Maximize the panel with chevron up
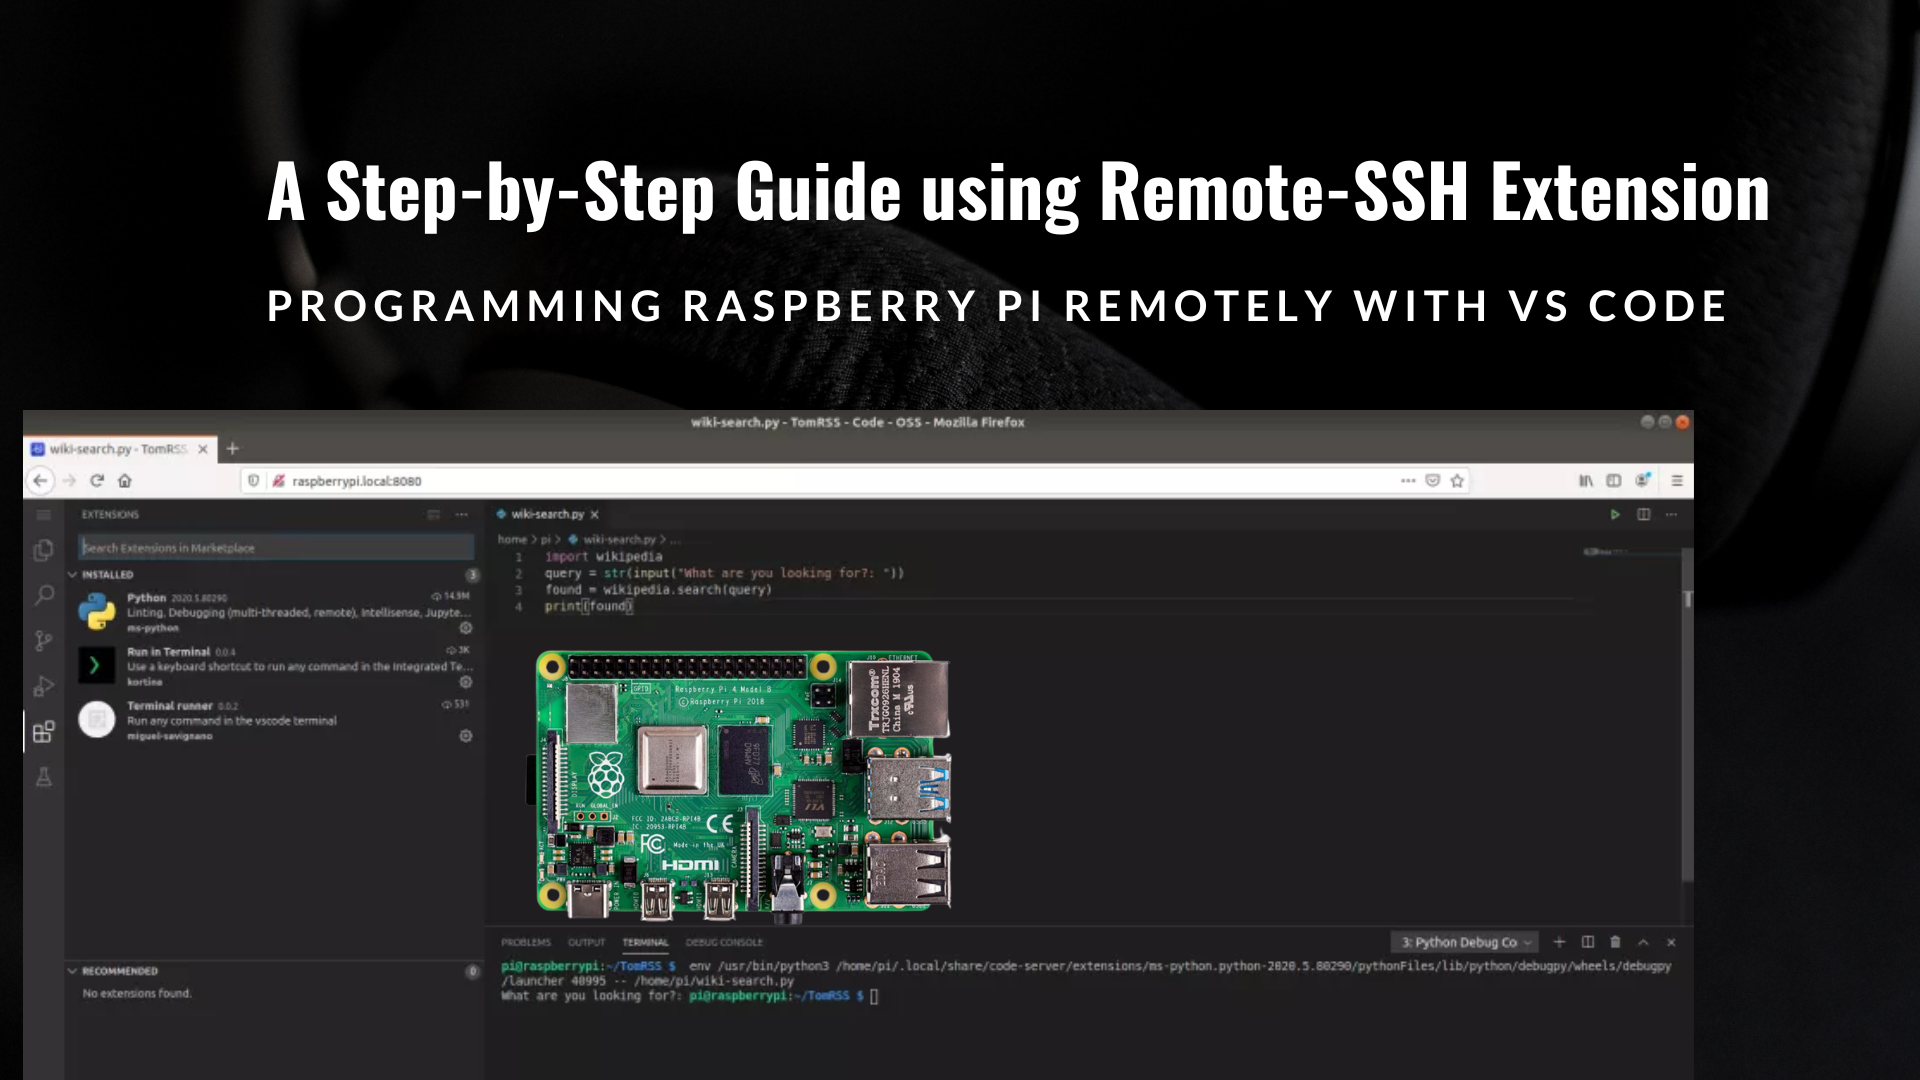Viewport: 1920px width, 1080px height. [x=1643, y=942]
